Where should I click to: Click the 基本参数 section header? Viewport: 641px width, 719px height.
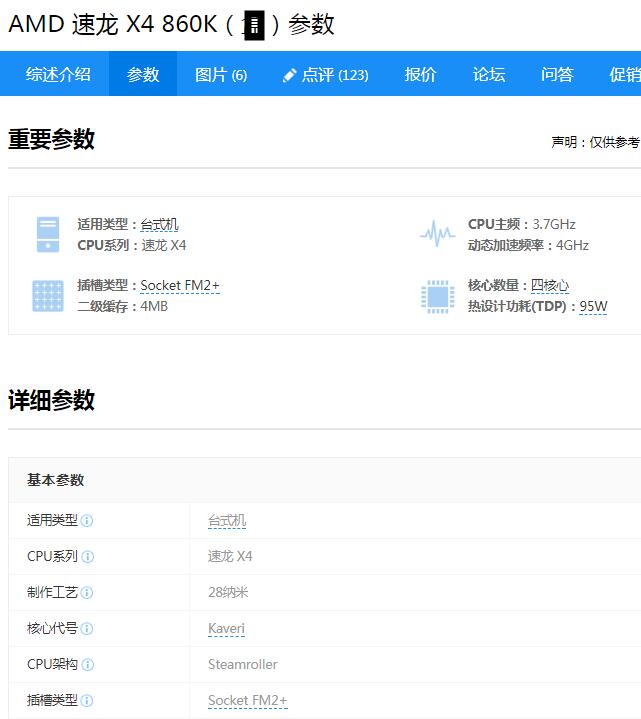coord(55,480)
